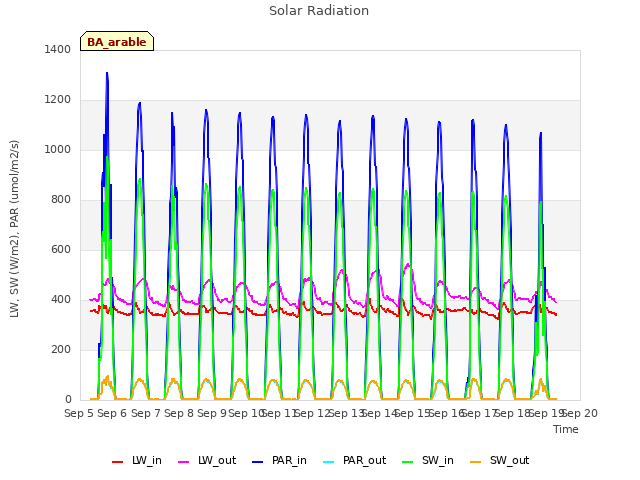
Task: Click the cyan PAR_out legend color marker
Action: pyautogui.click(x=329, y=462)
